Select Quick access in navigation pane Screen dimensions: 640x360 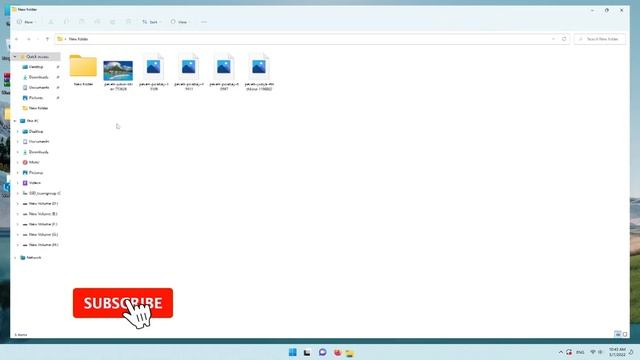click(x=38, y=57)
